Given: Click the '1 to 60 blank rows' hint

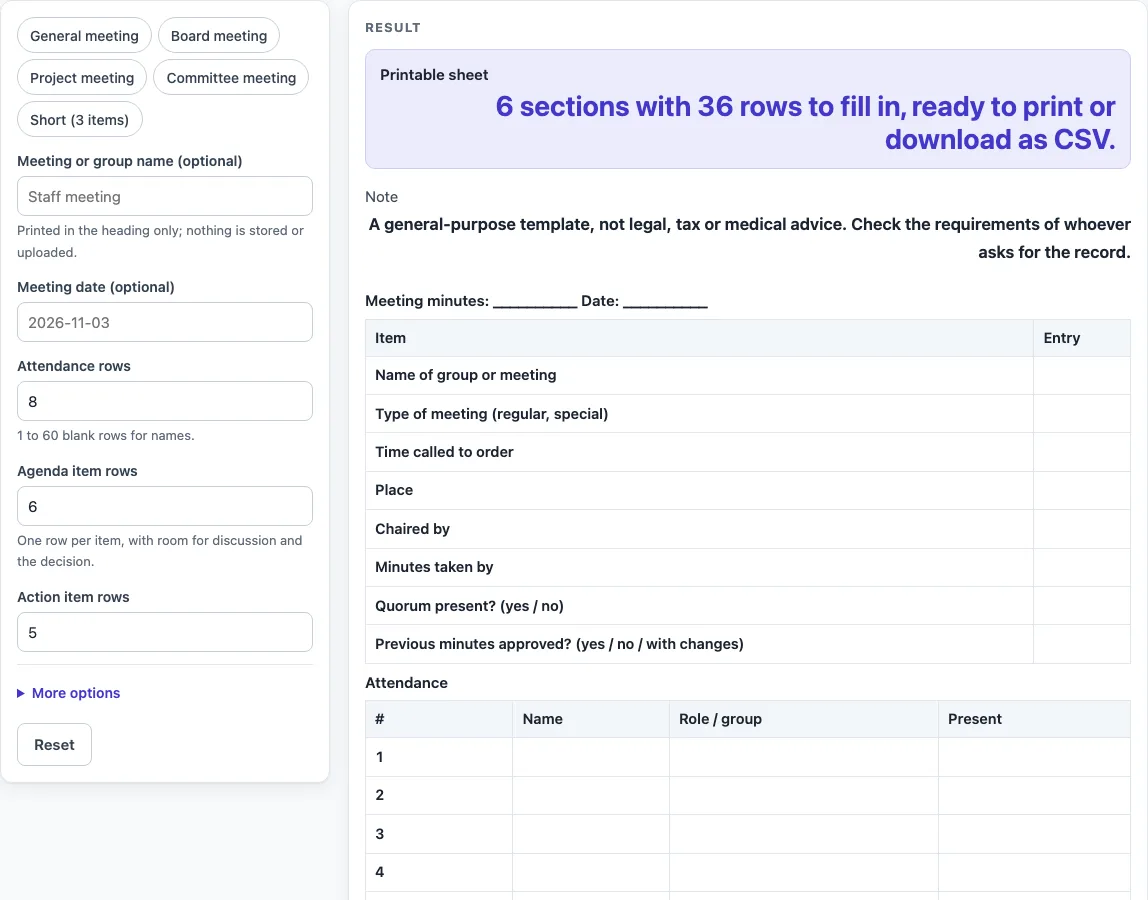Looking at the screenshot, I should (105, 435).
